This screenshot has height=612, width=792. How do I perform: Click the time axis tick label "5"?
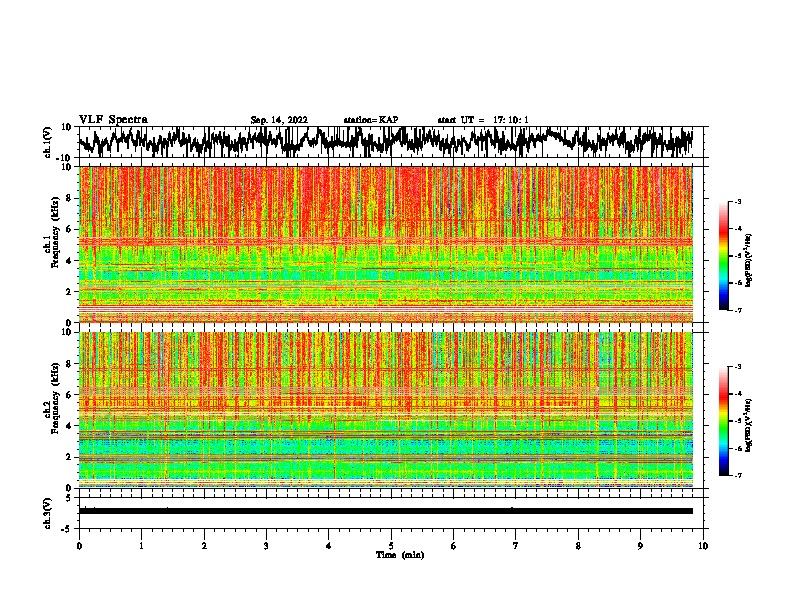point(391,546)
